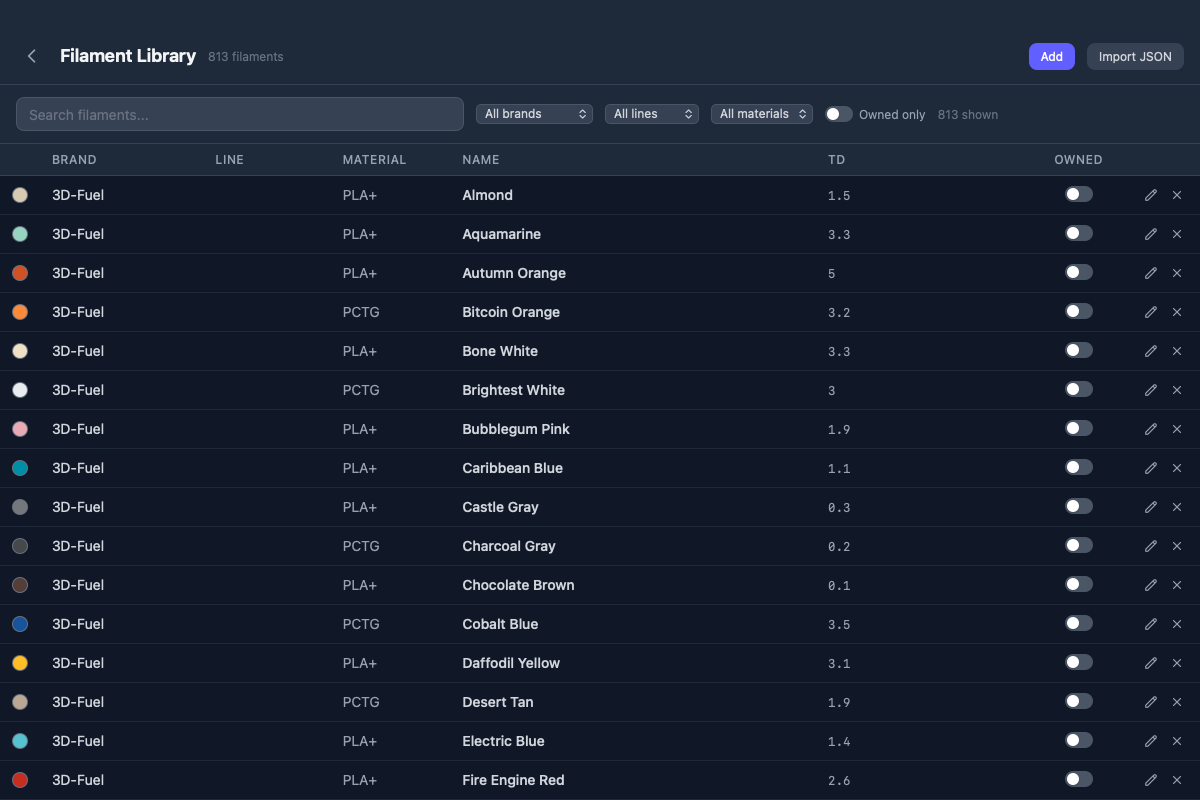The width and height of the screenshot is (1200, 800).
Task: Remove Brightest White filament
Action: coord(1177,390)
